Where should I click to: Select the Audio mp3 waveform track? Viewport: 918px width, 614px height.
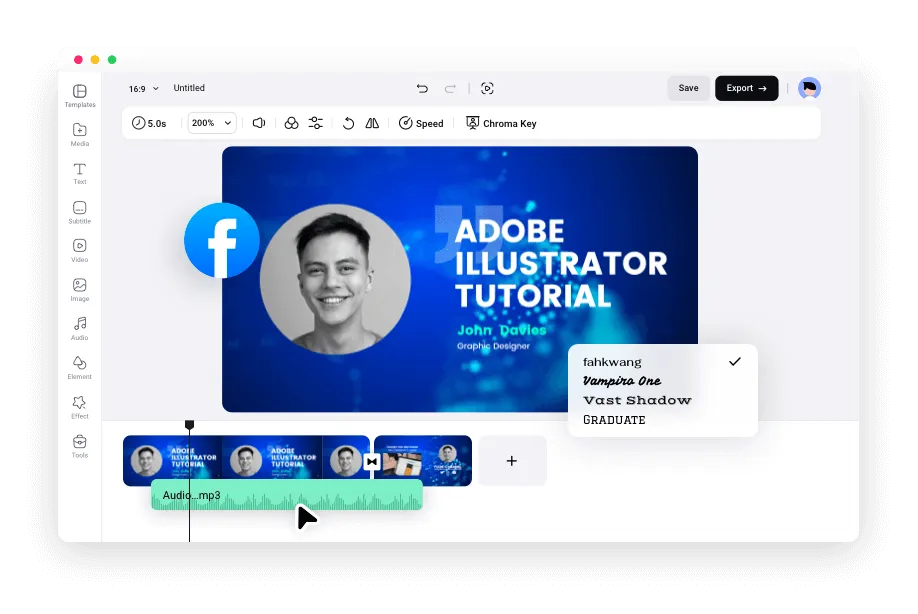tap(286, 495)
